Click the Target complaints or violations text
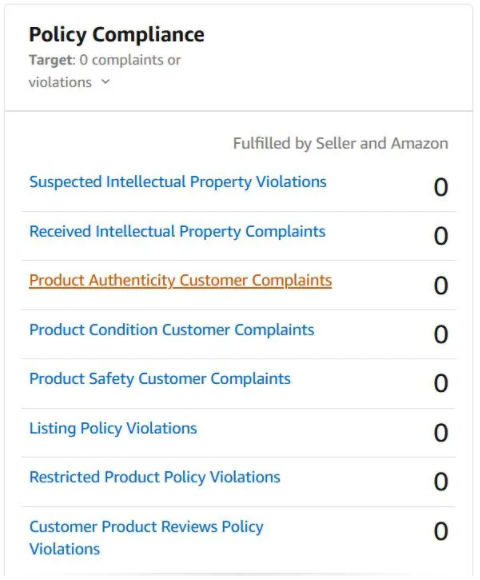This screenshot has width=480, height=580. click(105, 71)
